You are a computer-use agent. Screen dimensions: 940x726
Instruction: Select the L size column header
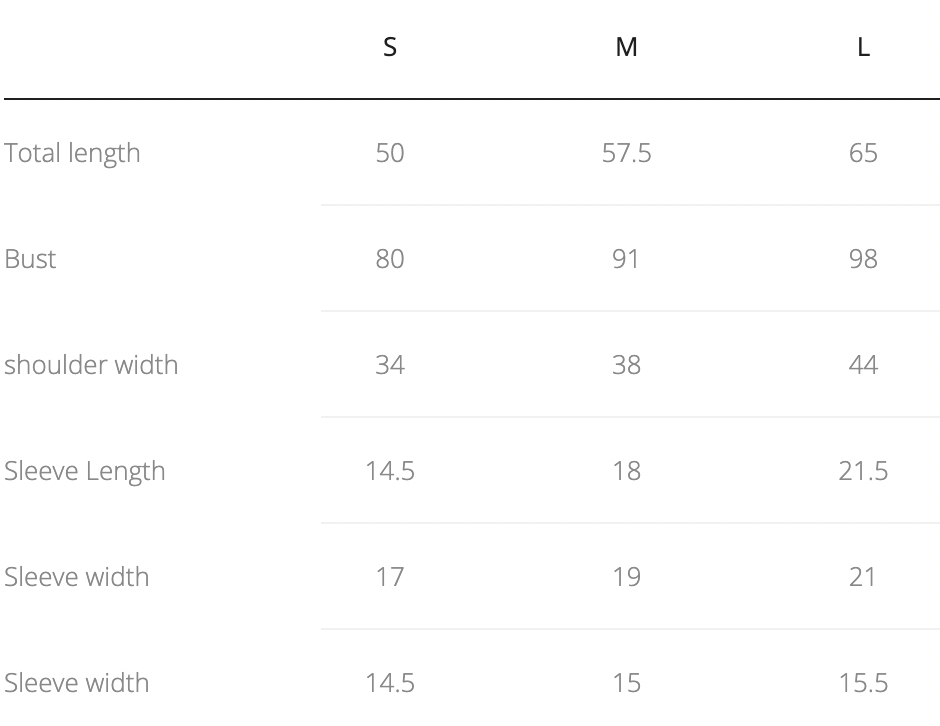click(x=863, y=47)
